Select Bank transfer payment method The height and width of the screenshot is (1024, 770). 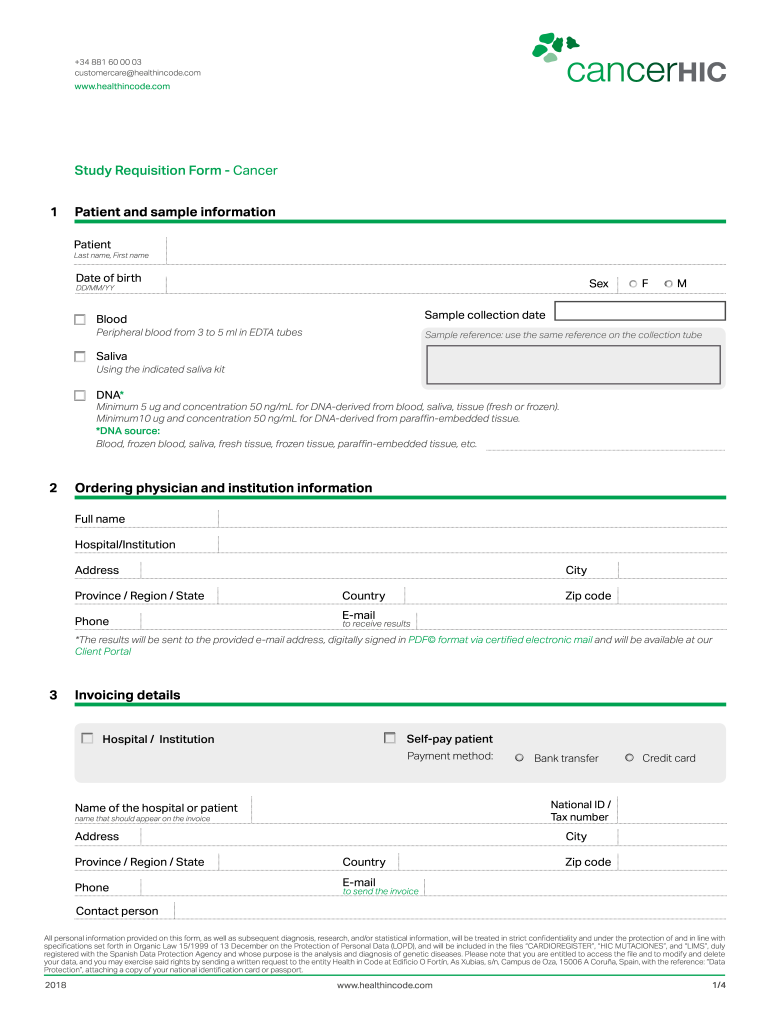(x=519, y=758)
